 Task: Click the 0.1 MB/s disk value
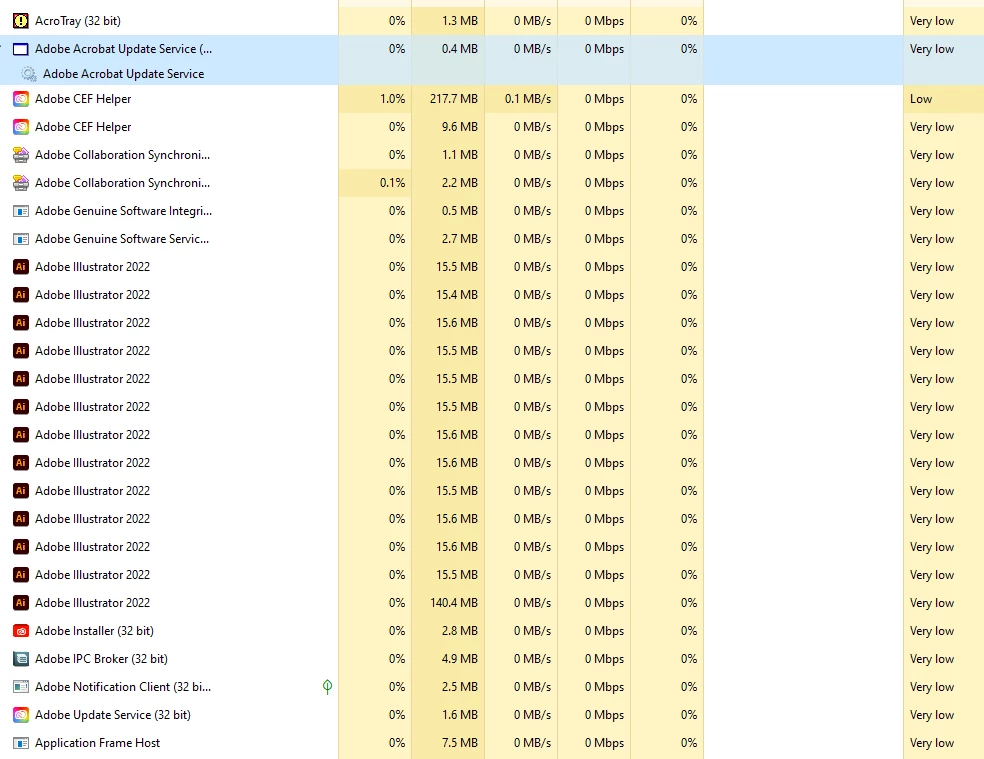tap(528, 99)
